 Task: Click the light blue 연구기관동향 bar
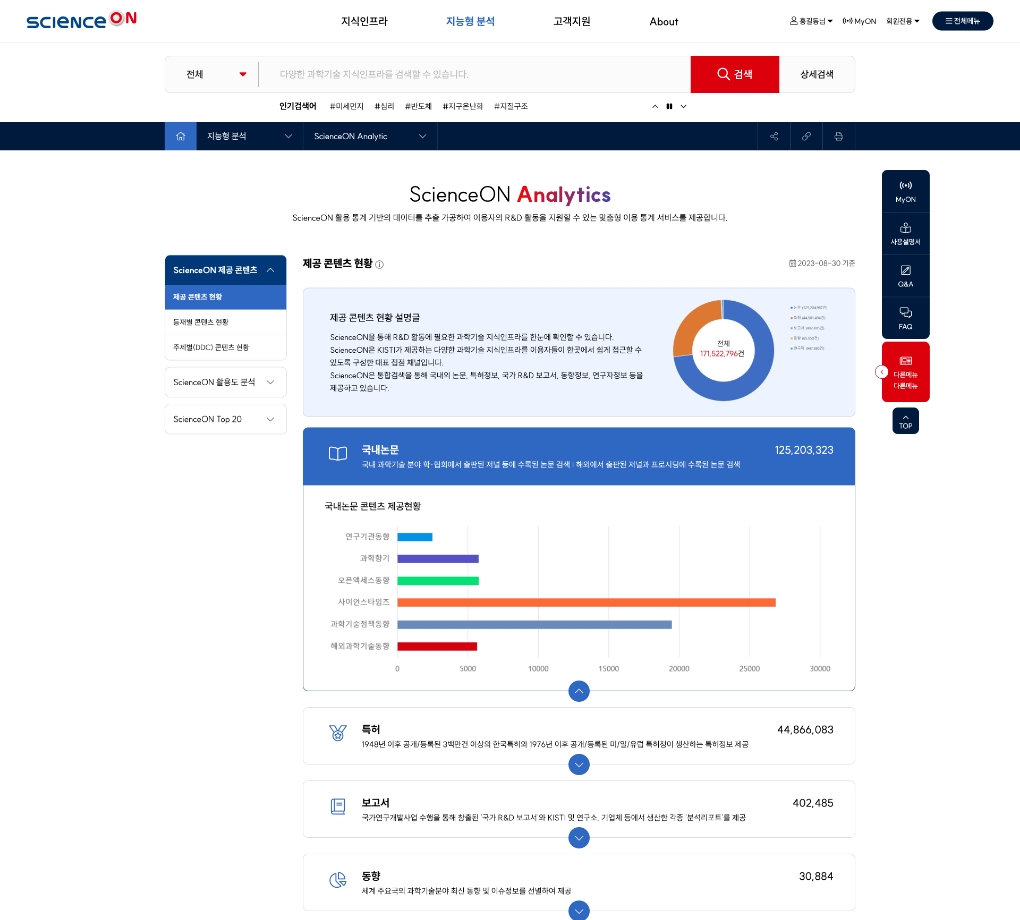click(x=415, y=537)
